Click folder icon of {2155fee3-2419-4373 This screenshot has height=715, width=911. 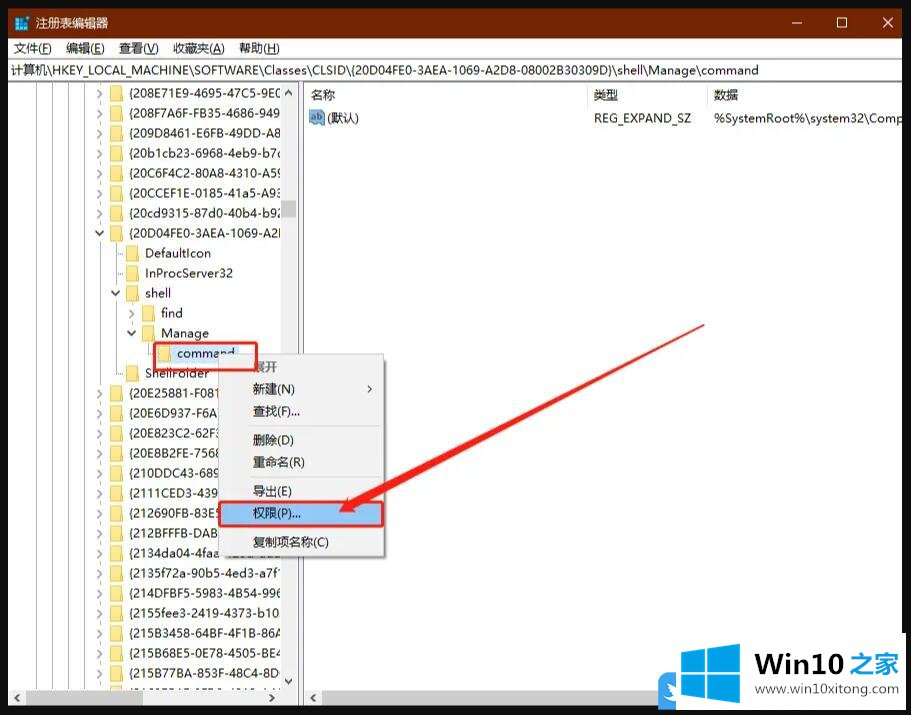pos(116,613)
